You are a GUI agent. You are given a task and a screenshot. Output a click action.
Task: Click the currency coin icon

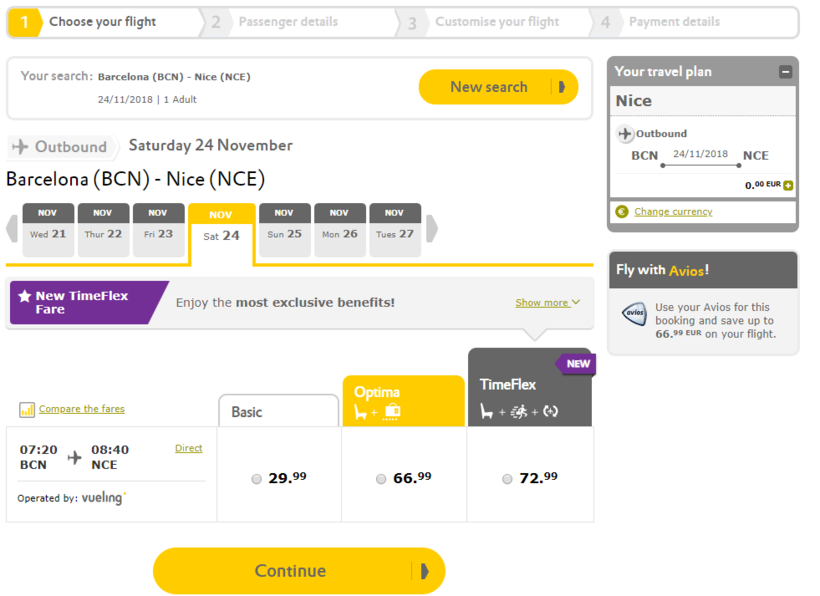622,212
